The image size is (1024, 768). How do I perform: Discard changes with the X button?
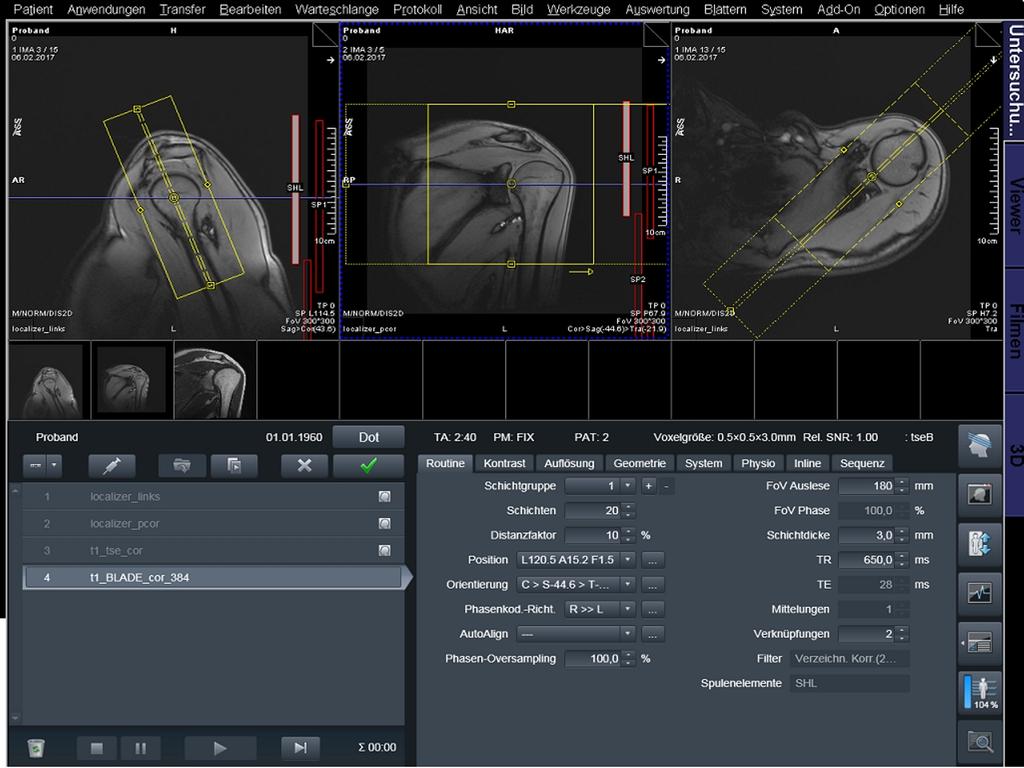point(304,466)
